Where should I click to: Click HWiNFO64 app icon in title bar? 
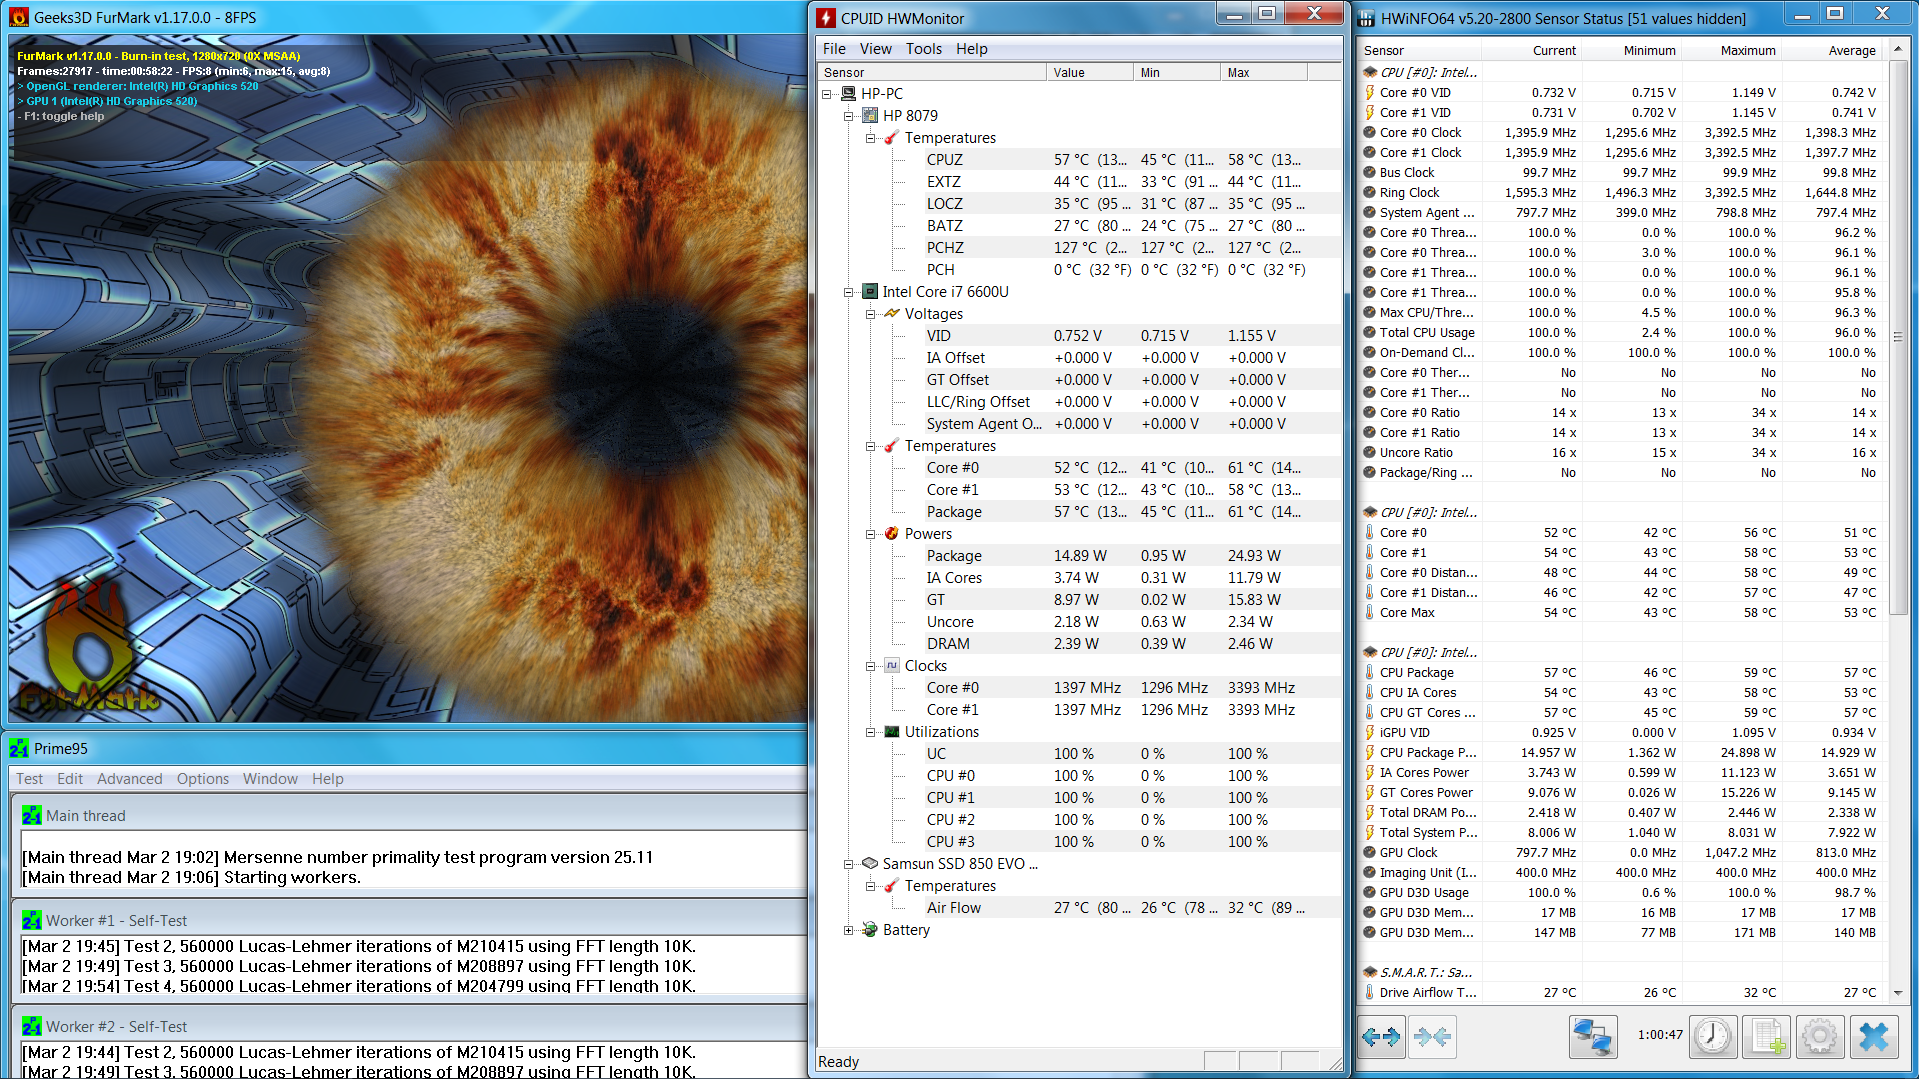pos(1366,18)
